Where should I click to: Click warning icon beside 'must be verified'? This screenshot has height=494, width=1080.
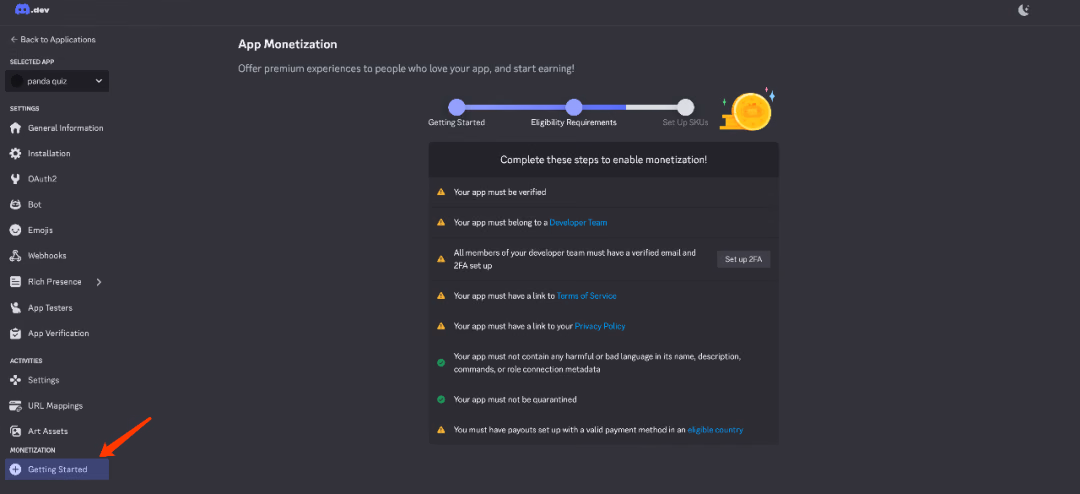point(441,192)
